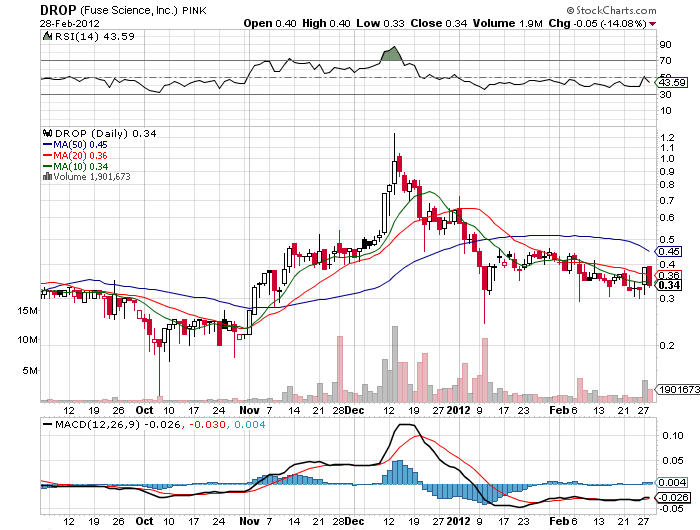Click the MACD signal value -0.030
The image size is (700, 530).
[x=207, y=424]
